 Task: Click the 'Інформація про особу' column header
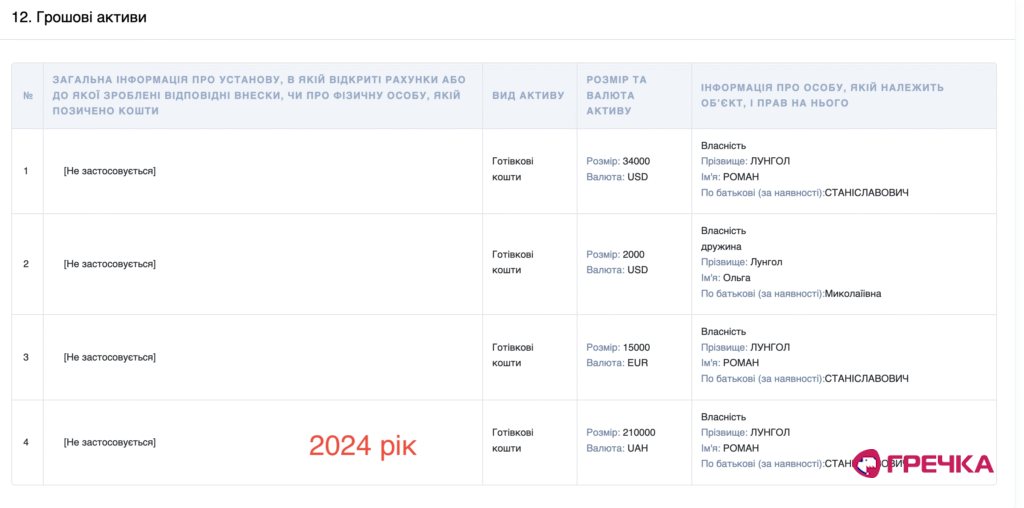pos(822,95)
